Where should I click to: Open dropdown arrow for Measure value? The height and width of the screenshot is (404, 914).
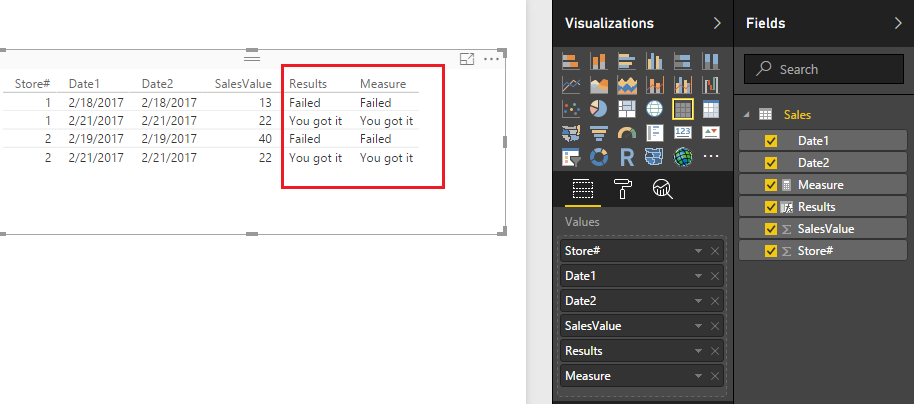[698, 376]
